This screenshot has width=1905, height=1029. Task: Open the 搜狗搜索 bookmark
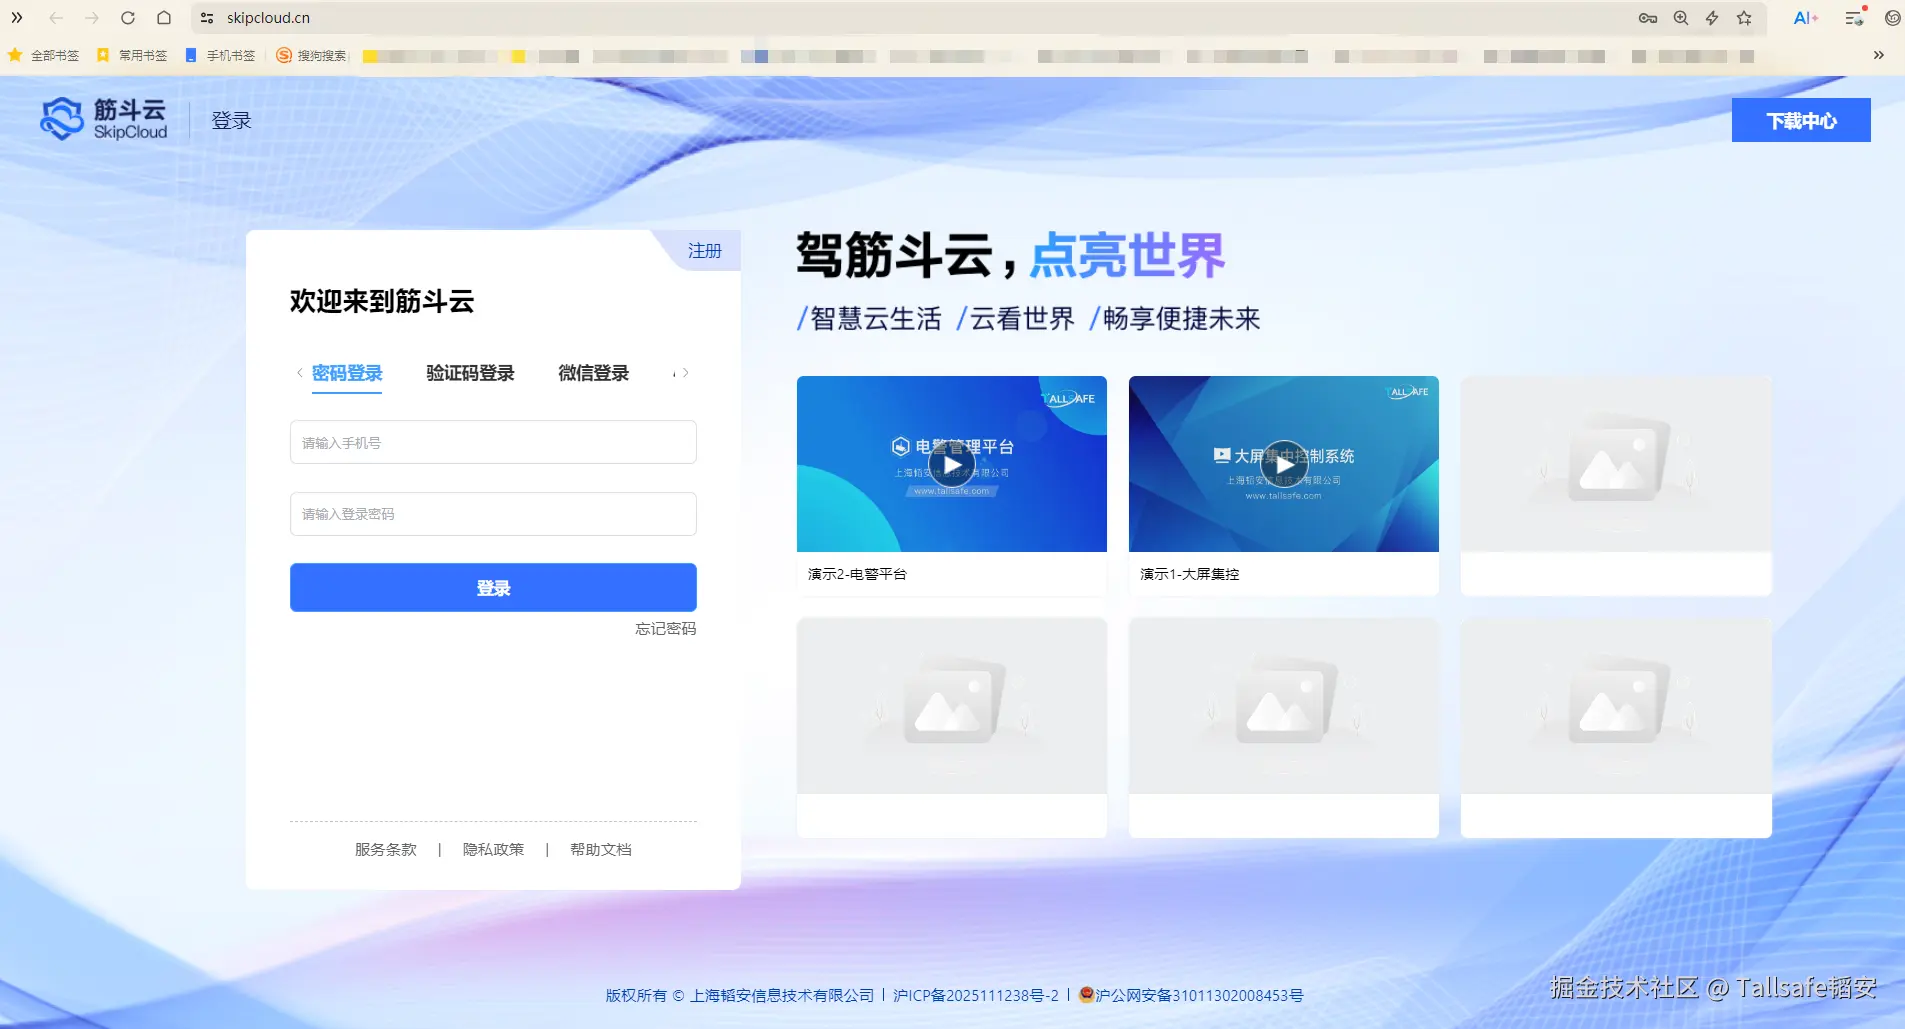point(311,56)
